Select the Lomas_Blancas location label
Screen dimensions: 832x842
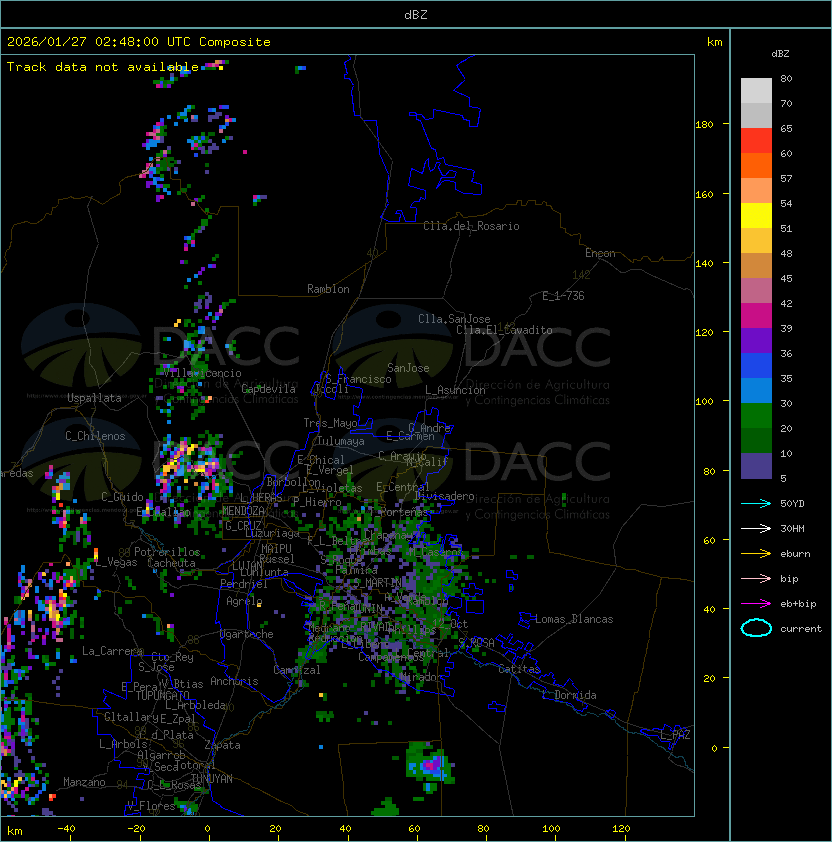point(574,619)
